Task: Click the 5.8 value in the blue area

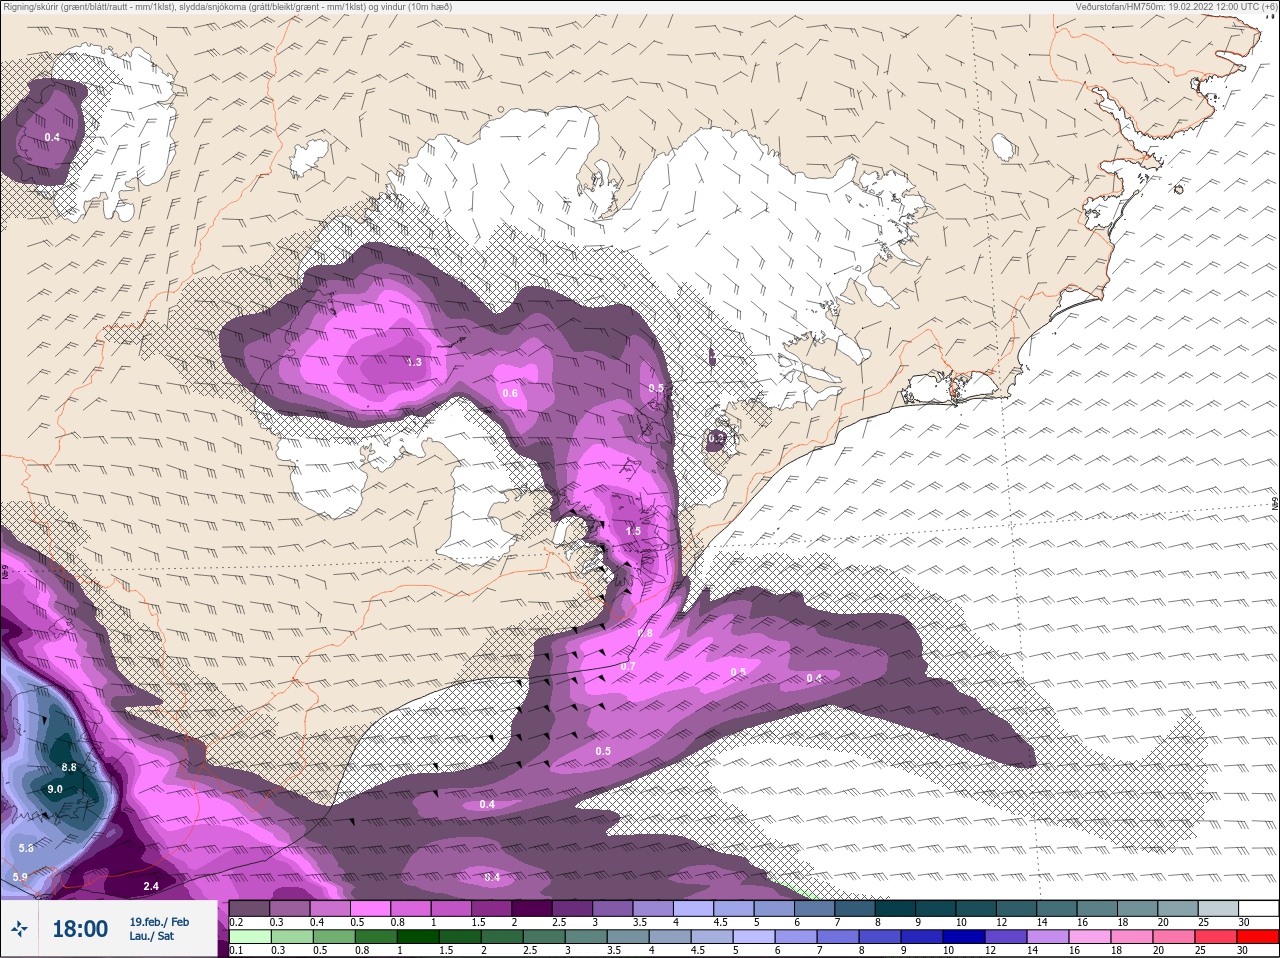Action: click(26, 848)
